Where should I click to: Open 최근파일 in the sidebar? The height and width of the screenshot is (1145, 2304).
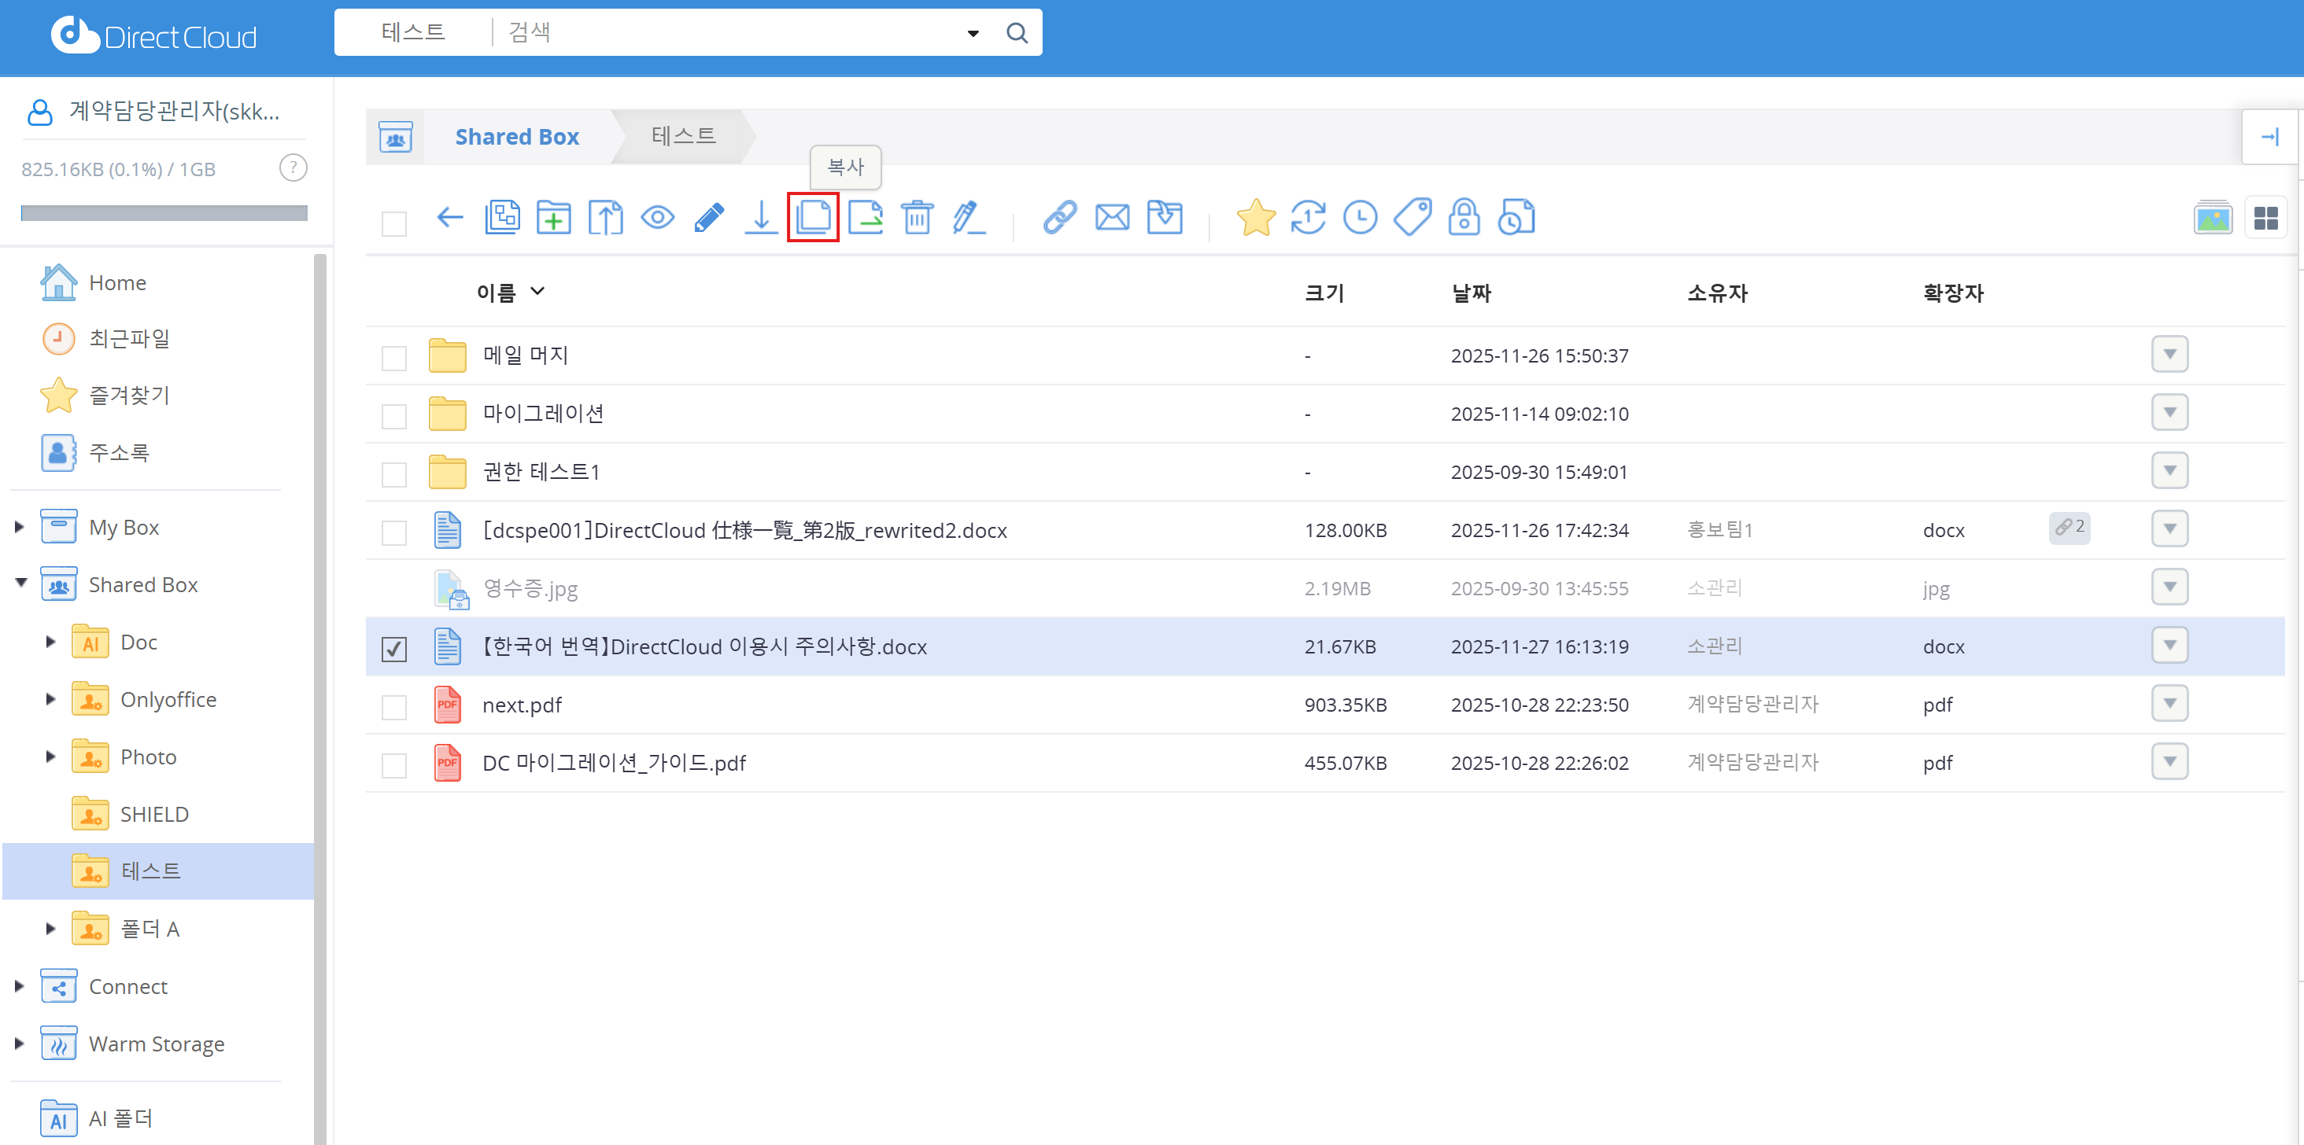[x=129, y=339]
